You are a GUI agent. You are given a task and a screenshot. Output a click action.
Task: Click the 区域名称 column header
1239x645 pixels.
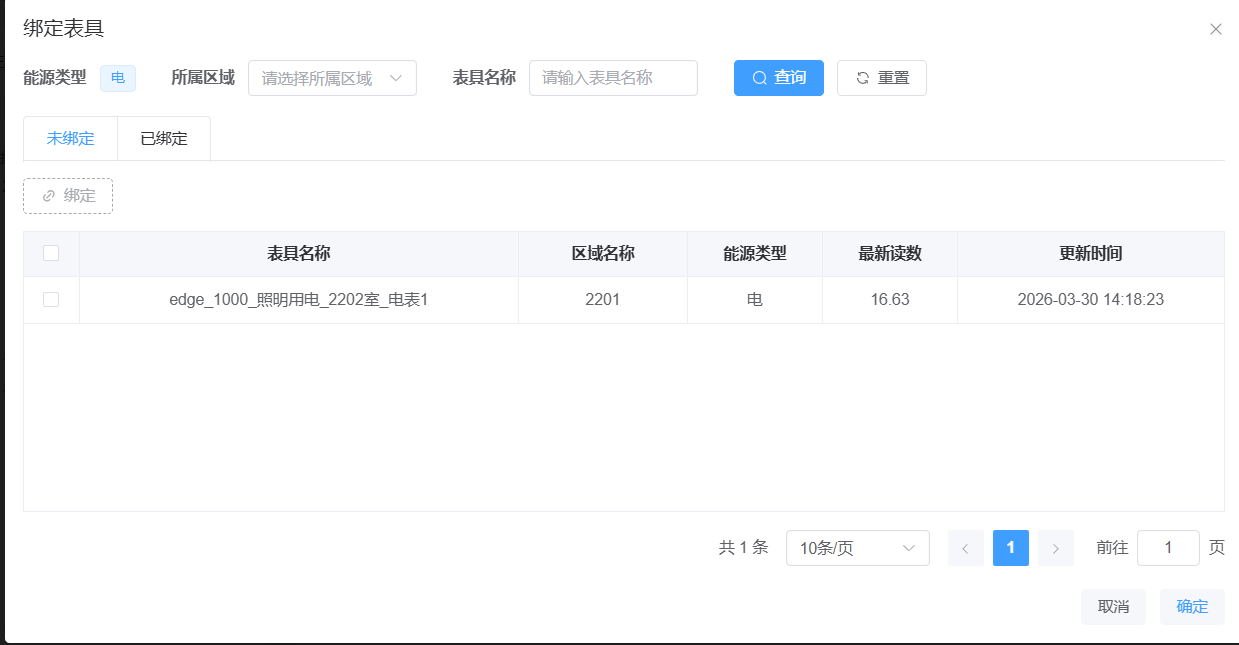pos(603,254)
